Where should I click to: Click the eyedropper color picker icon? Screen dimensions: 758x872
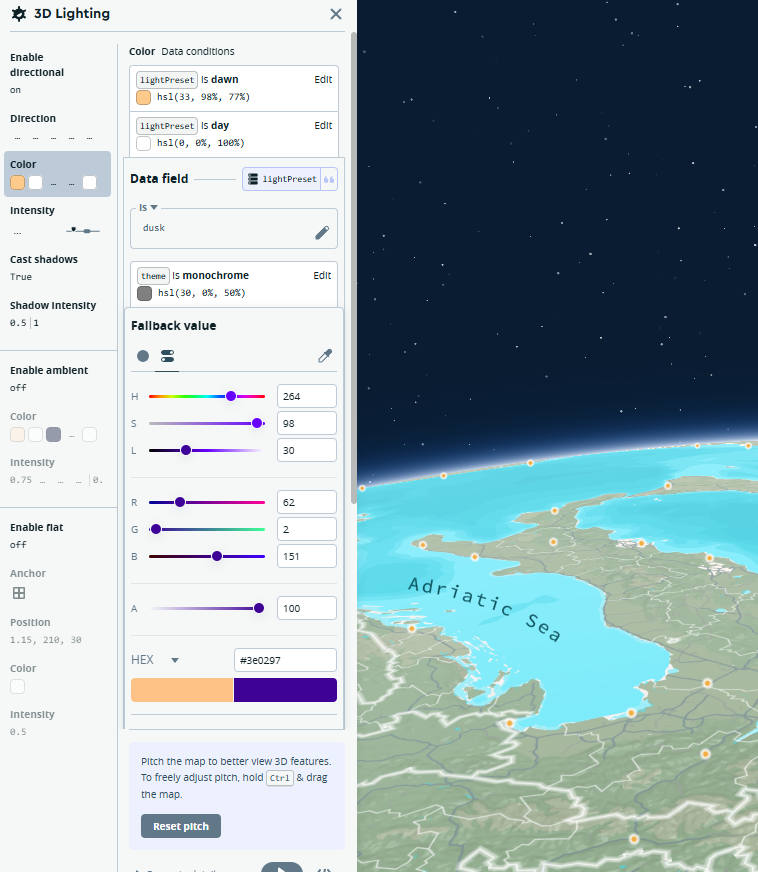[324, 356]
